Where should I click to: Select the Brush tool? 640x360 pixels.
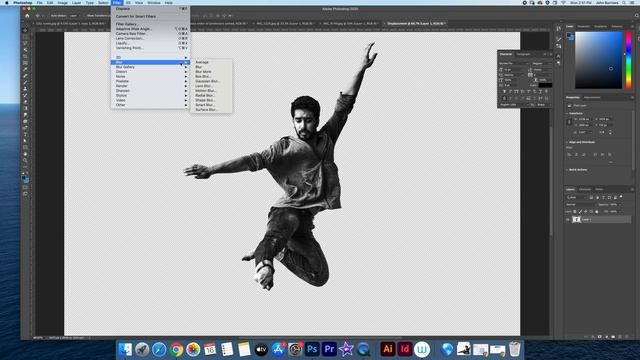[x=25, y=82]
